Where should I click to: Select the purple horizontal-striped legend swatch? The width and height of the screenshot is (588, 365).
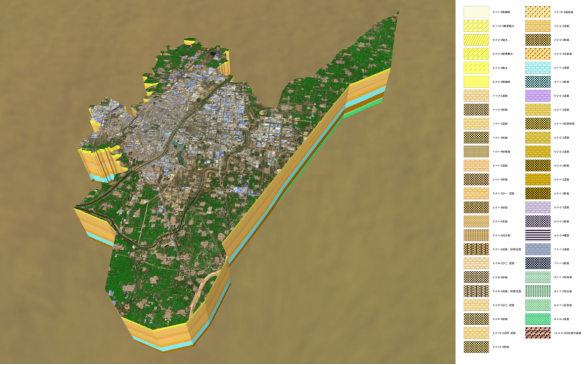click(x=538, y=235)
